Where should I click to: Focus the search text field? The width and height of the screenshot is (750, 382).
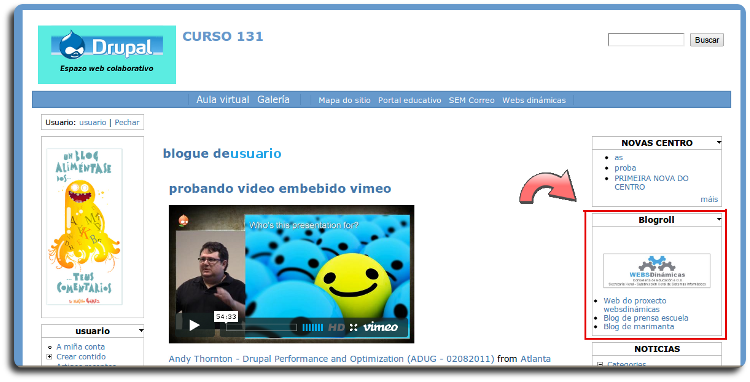tap(646, 40)
